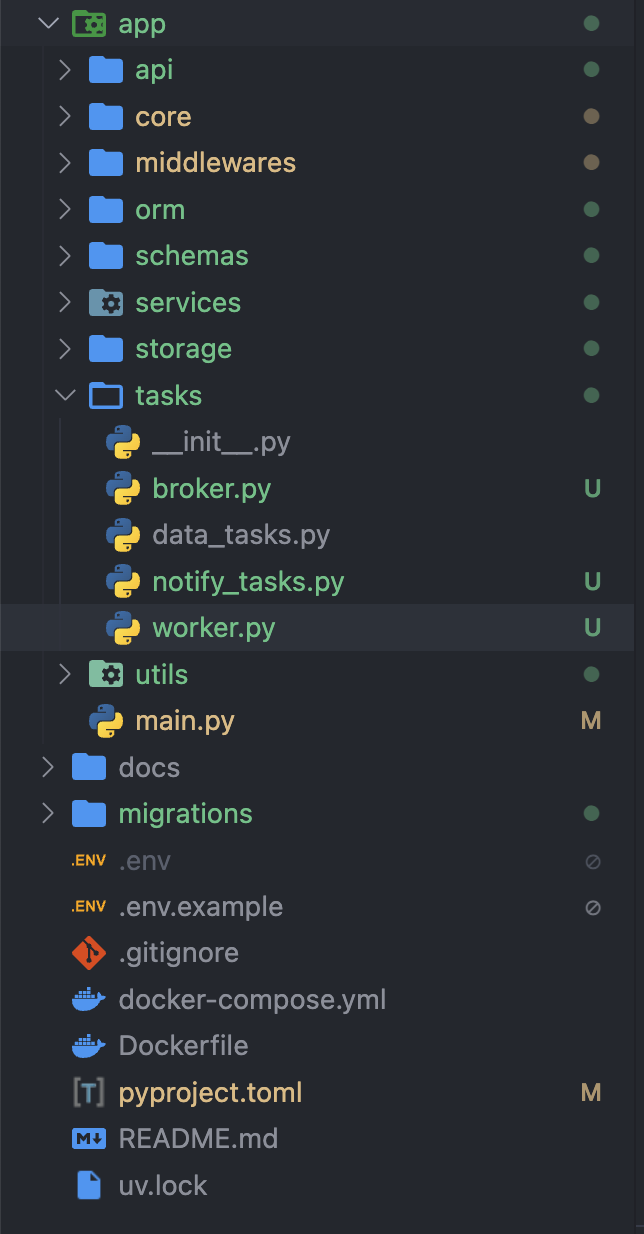Click the green status dot beside core

tap(591, 116)
